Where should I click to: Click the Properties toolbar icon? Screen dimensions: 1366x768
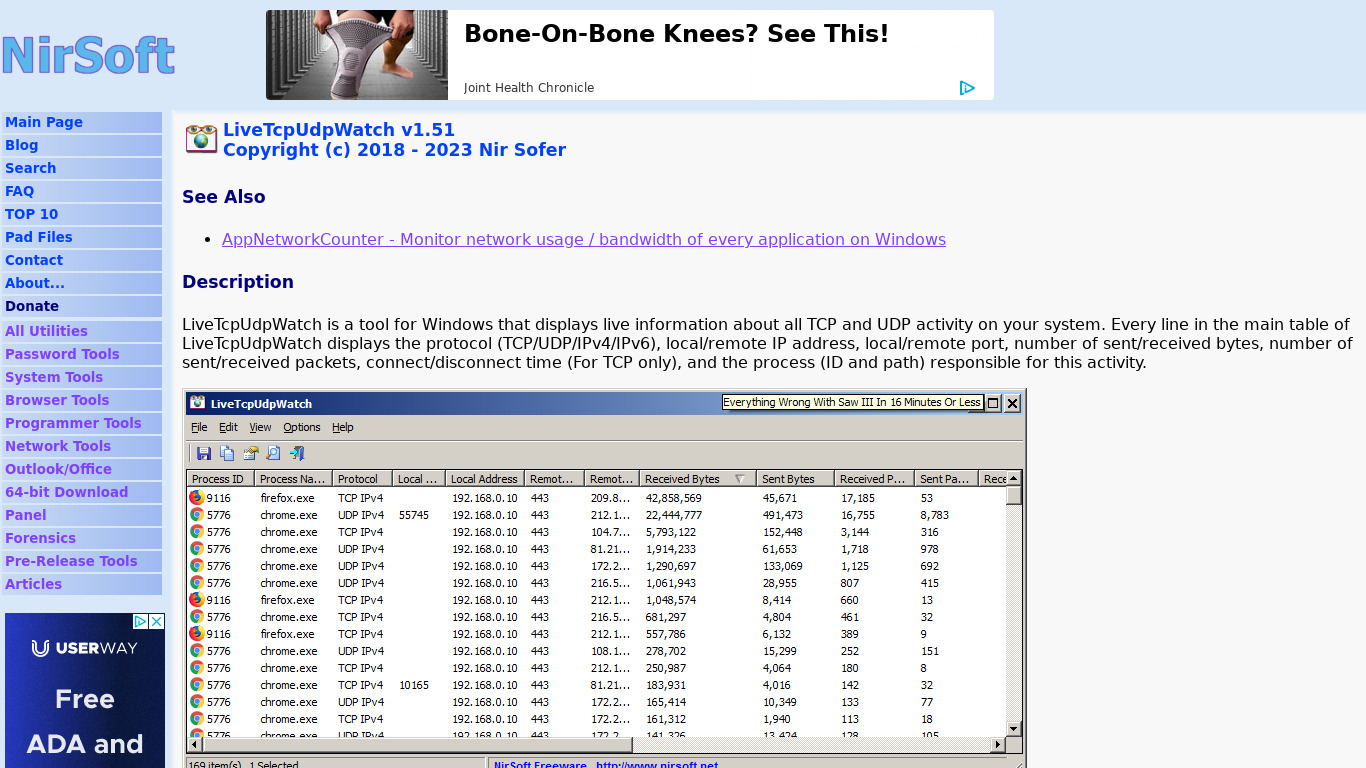tap(250, 453)
